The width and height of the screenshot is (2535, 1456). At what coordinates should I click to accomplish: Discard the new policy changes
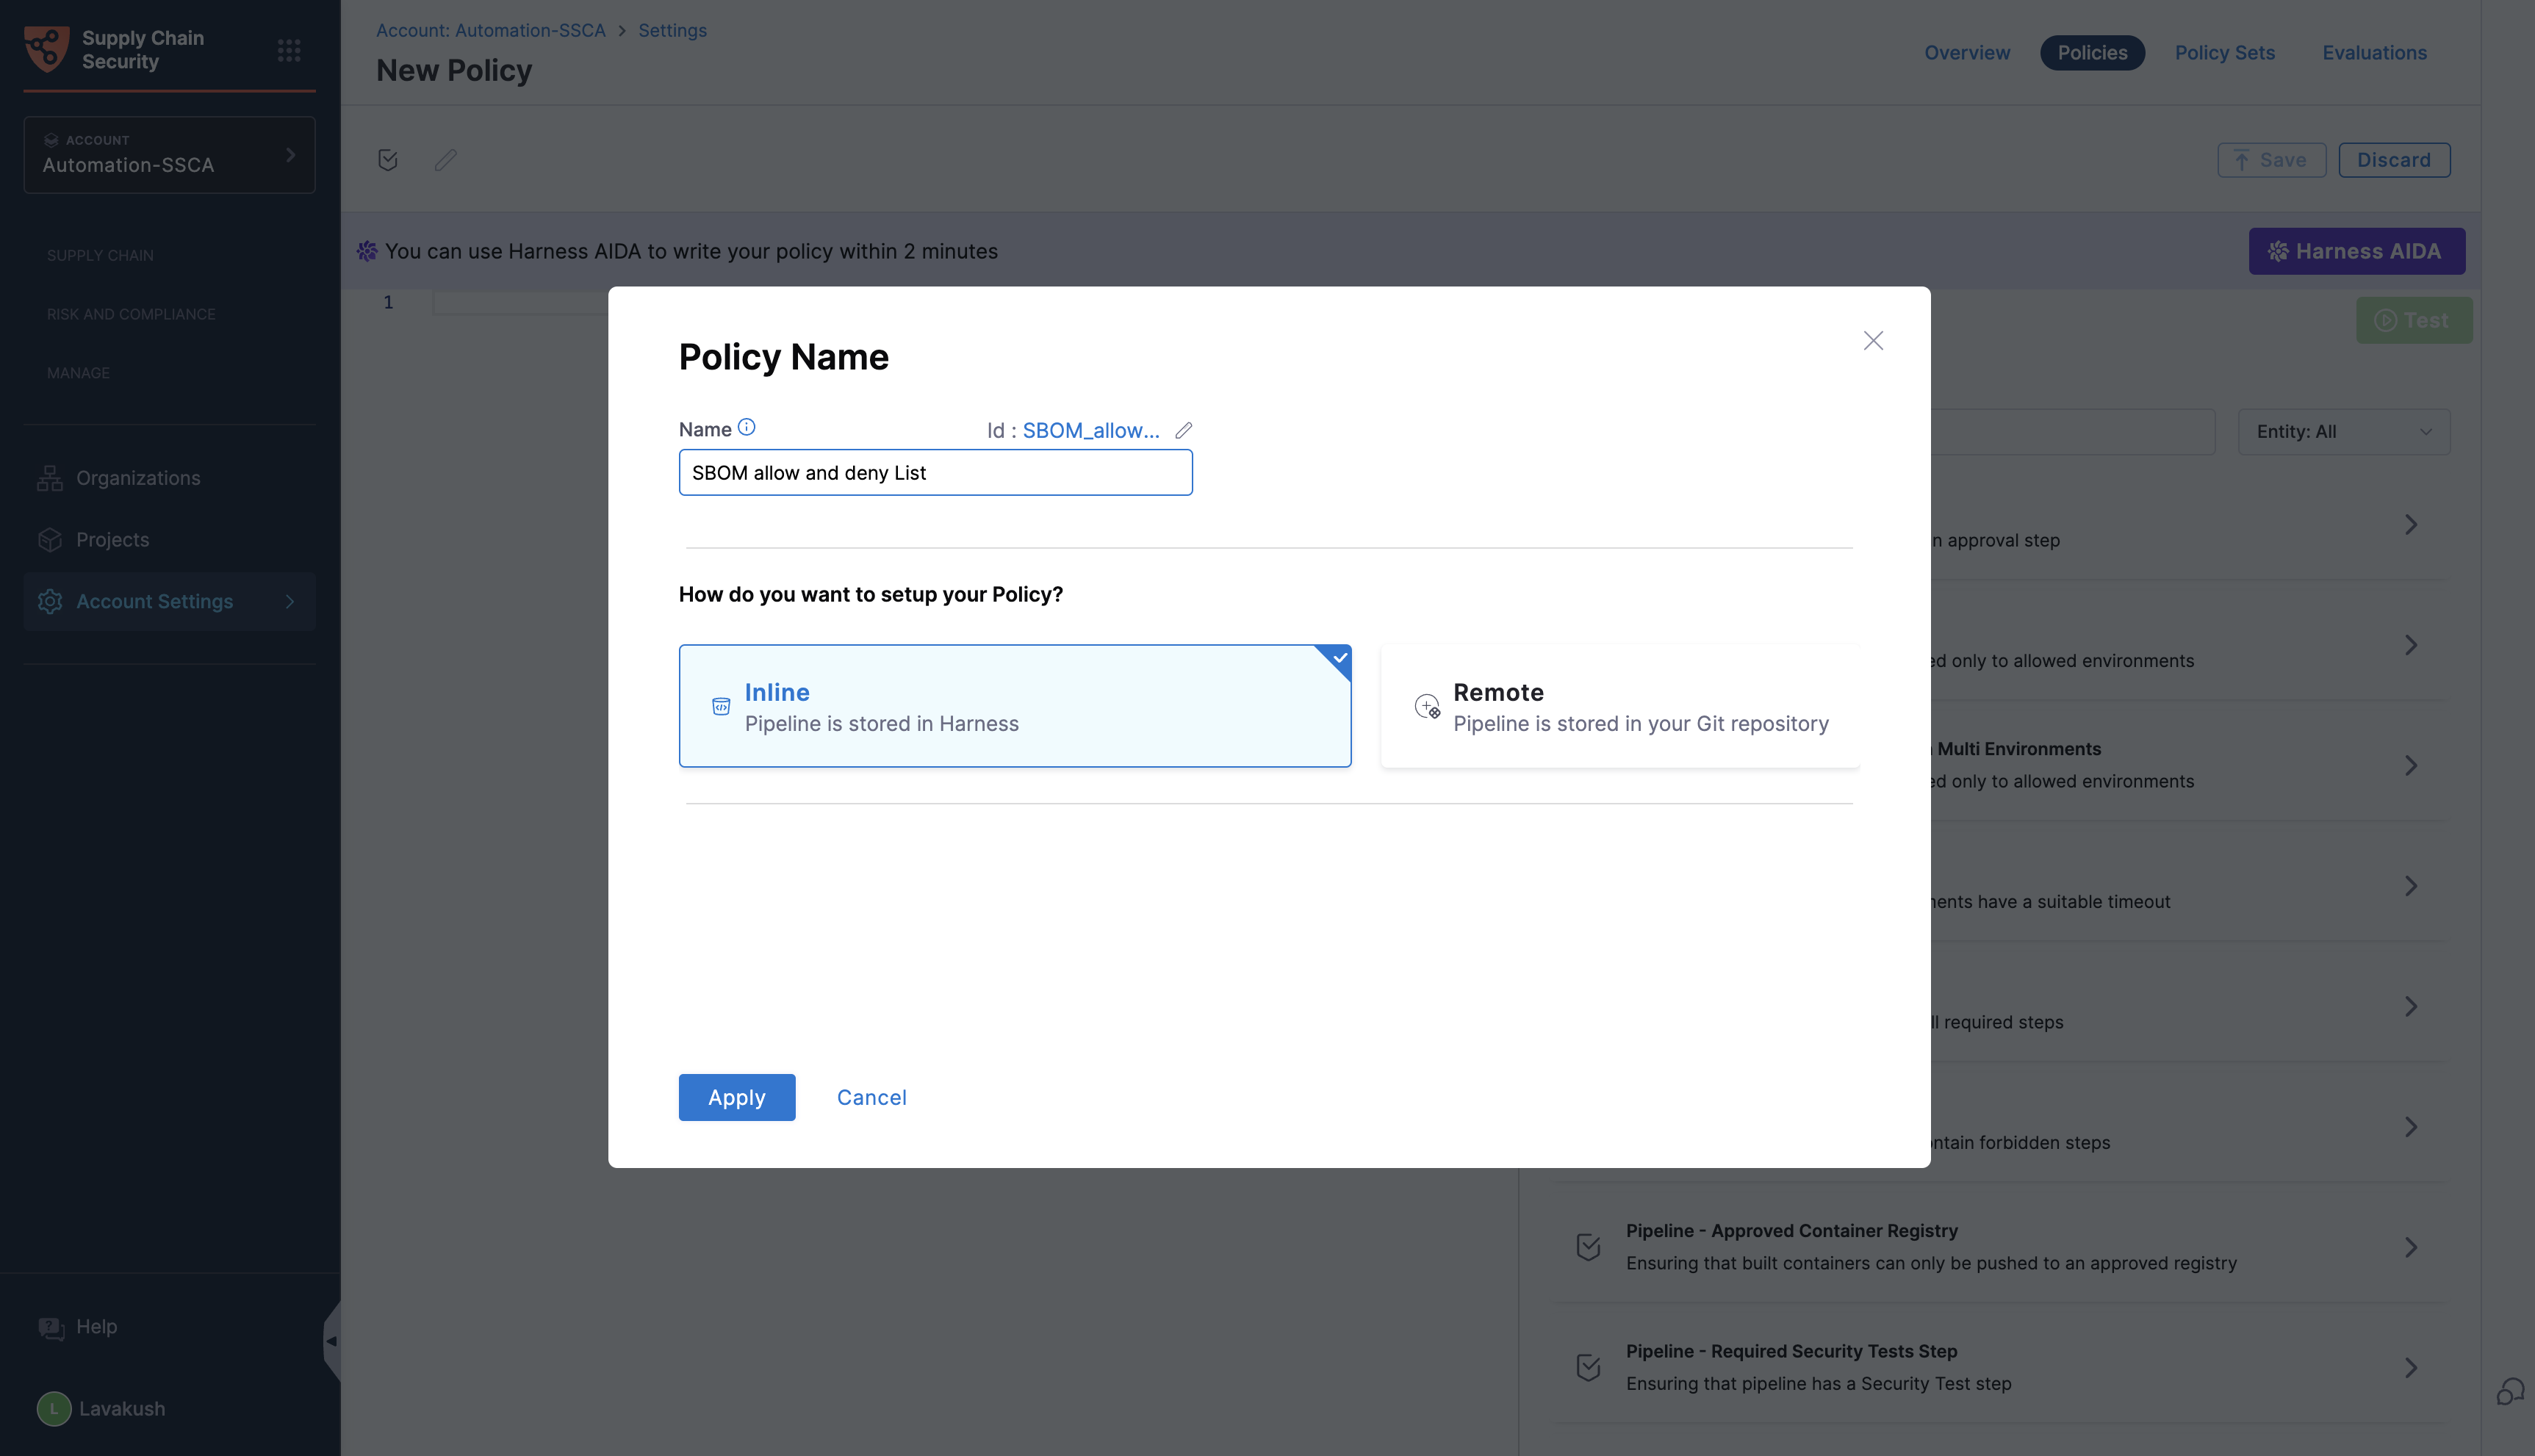click(x=2394, y=159)
